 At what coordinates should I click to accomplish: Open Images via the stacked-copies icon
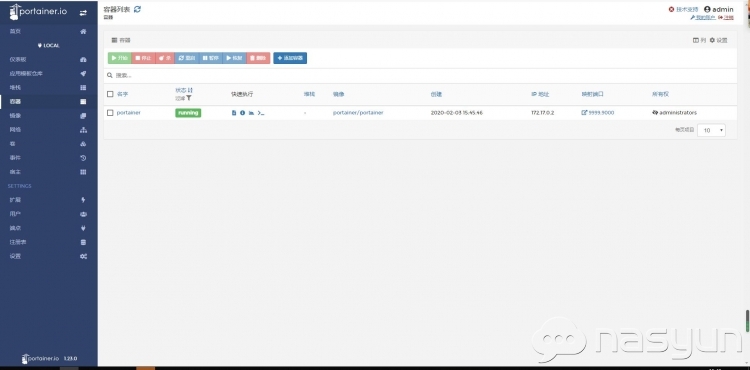tap(83, 116)
